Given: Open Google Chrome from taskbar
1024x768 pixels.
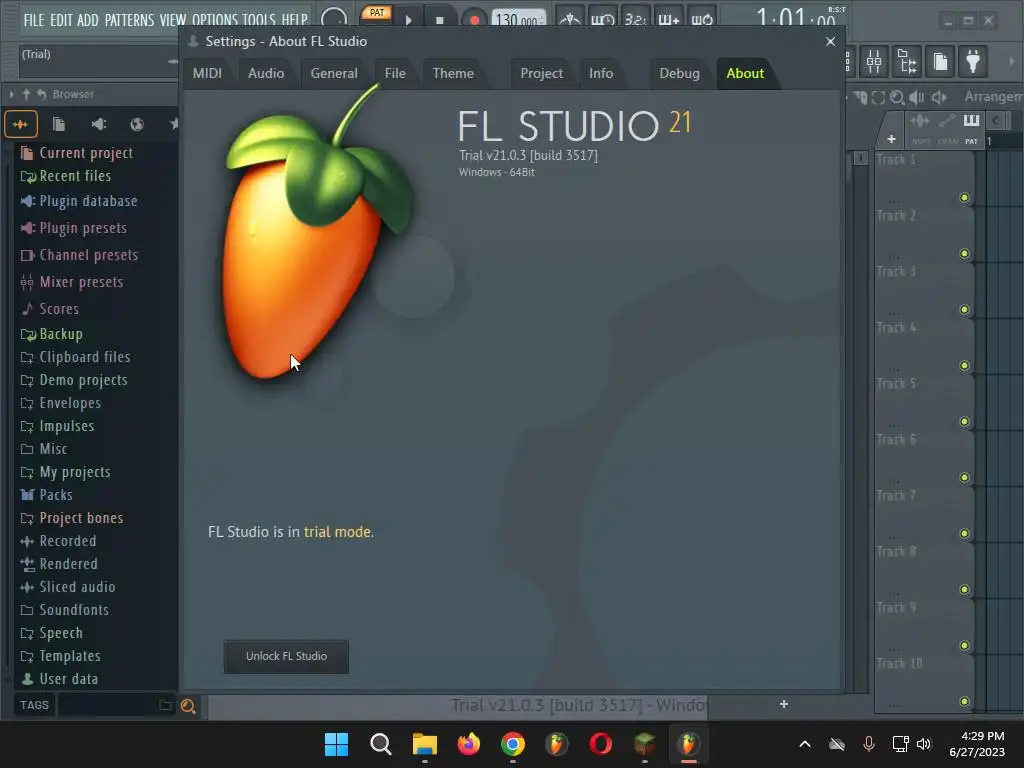Looking at the screenshot, I should 513,744.
